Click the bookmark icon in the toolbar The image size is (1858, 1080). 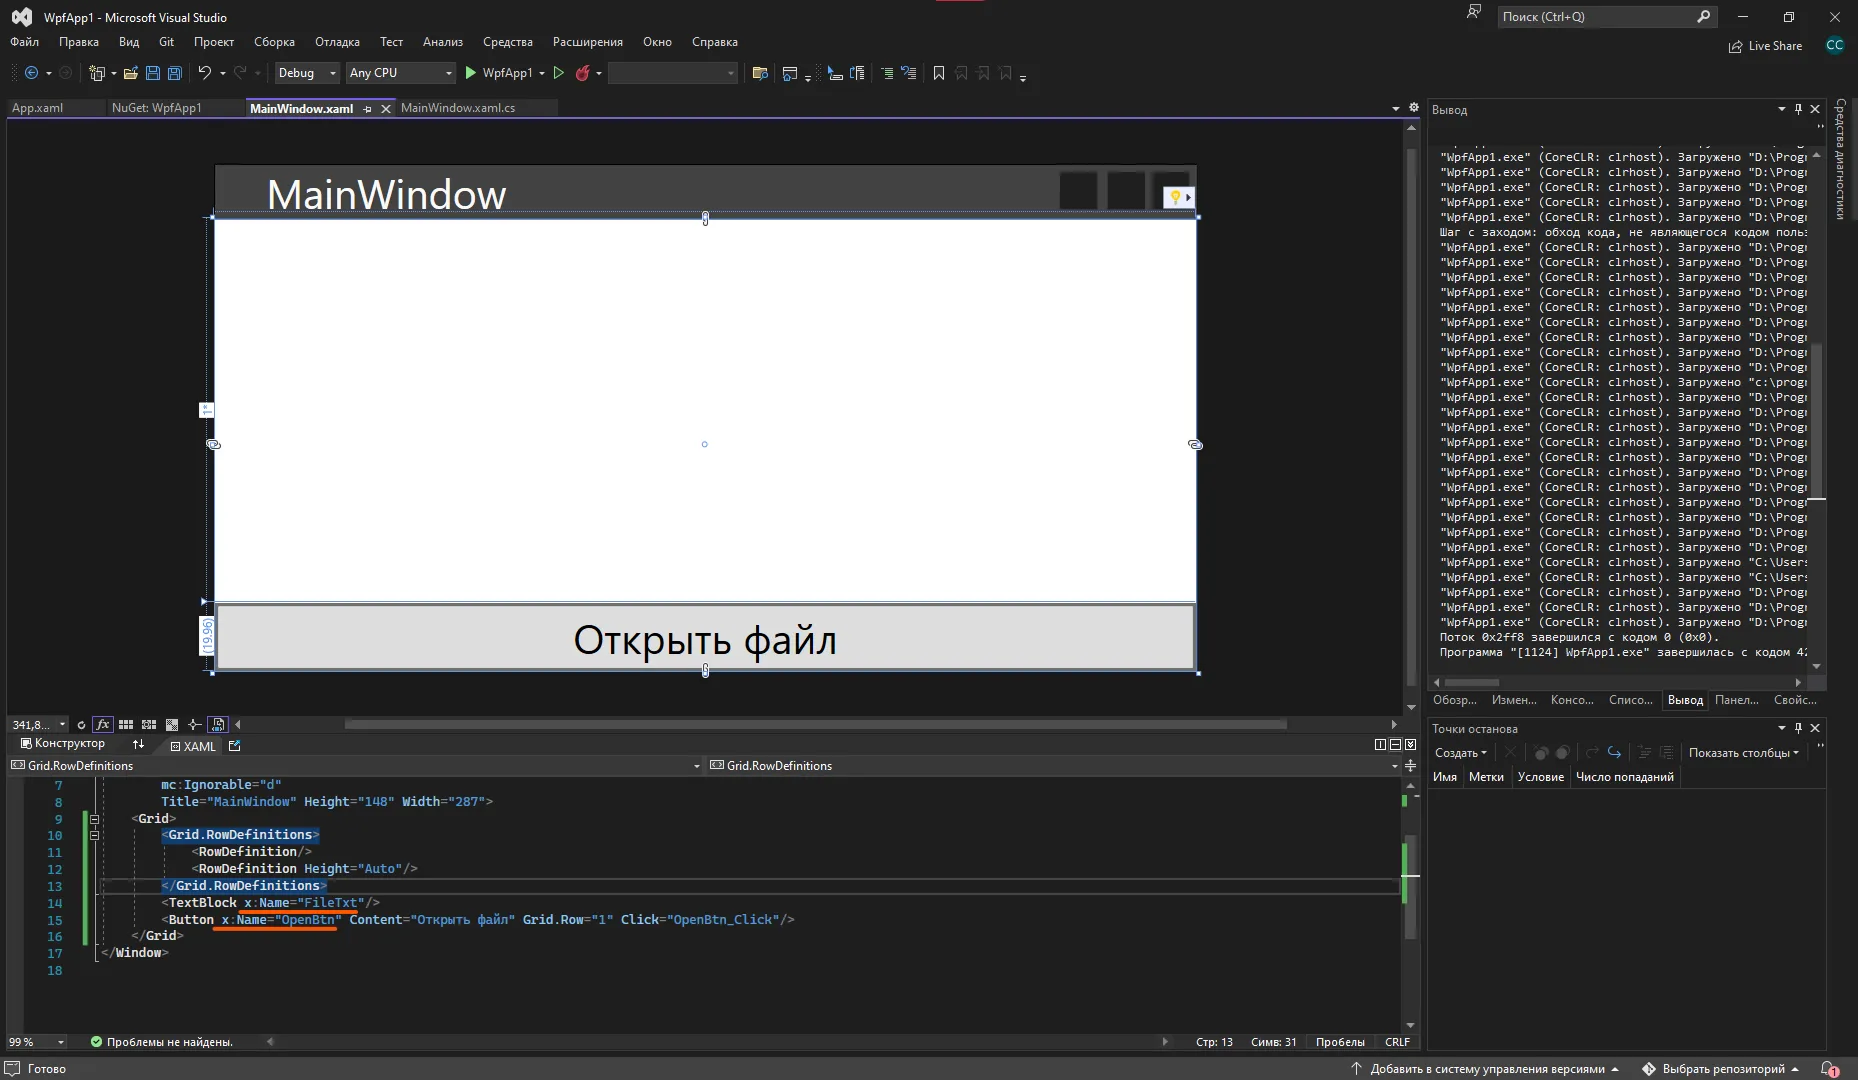pyautogui.click(x=938, y=73)
